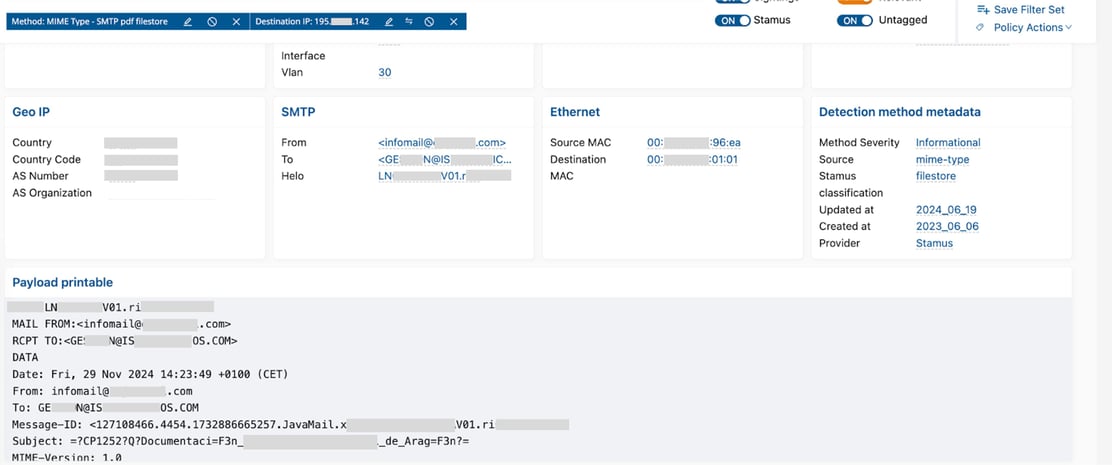Viewport: 1112px width, 465px height.
Task: Remove the Destination IP filter
Action: [x=453, y=22]
